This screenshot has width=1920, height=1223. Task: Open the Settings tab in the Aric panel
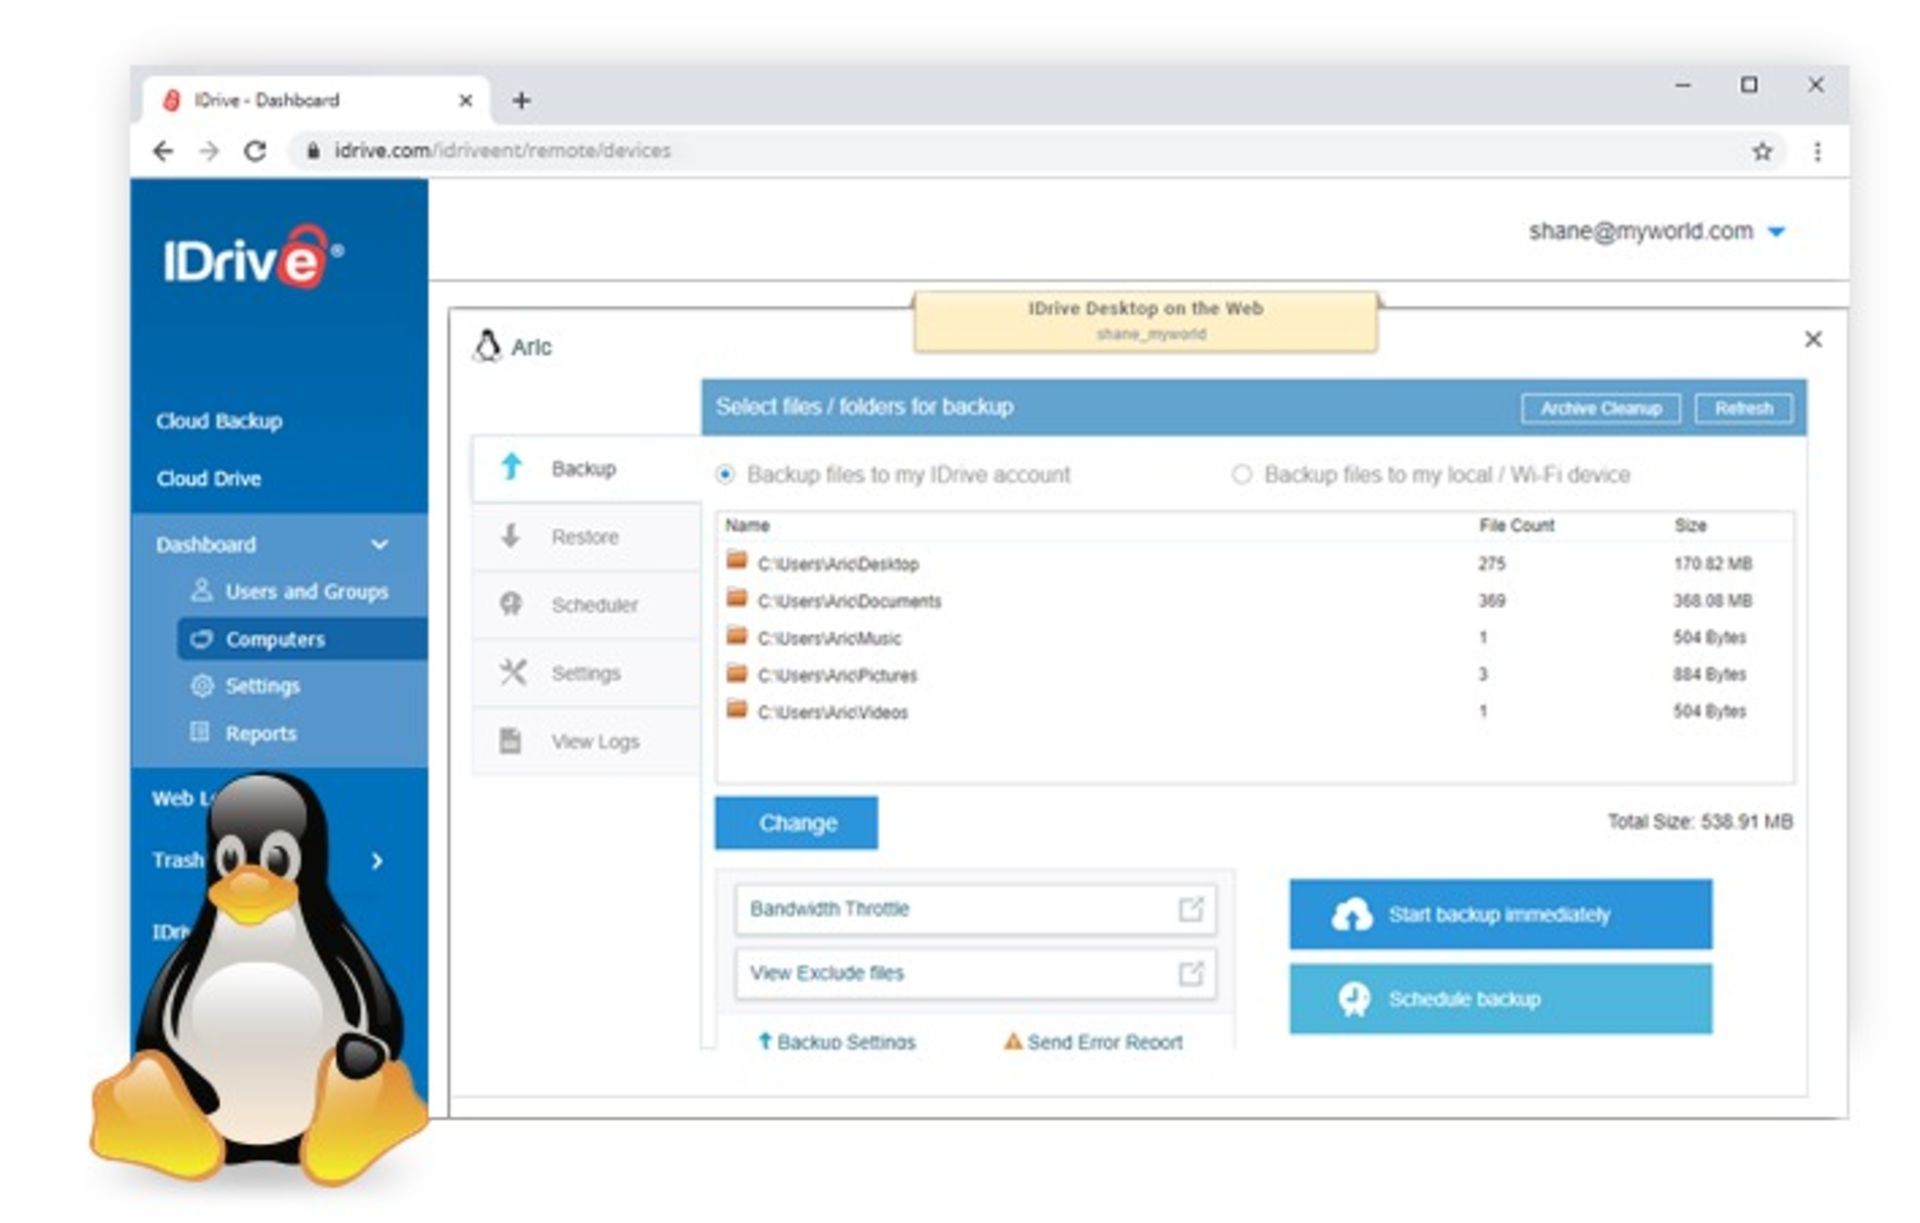click(x=587, y=673)
